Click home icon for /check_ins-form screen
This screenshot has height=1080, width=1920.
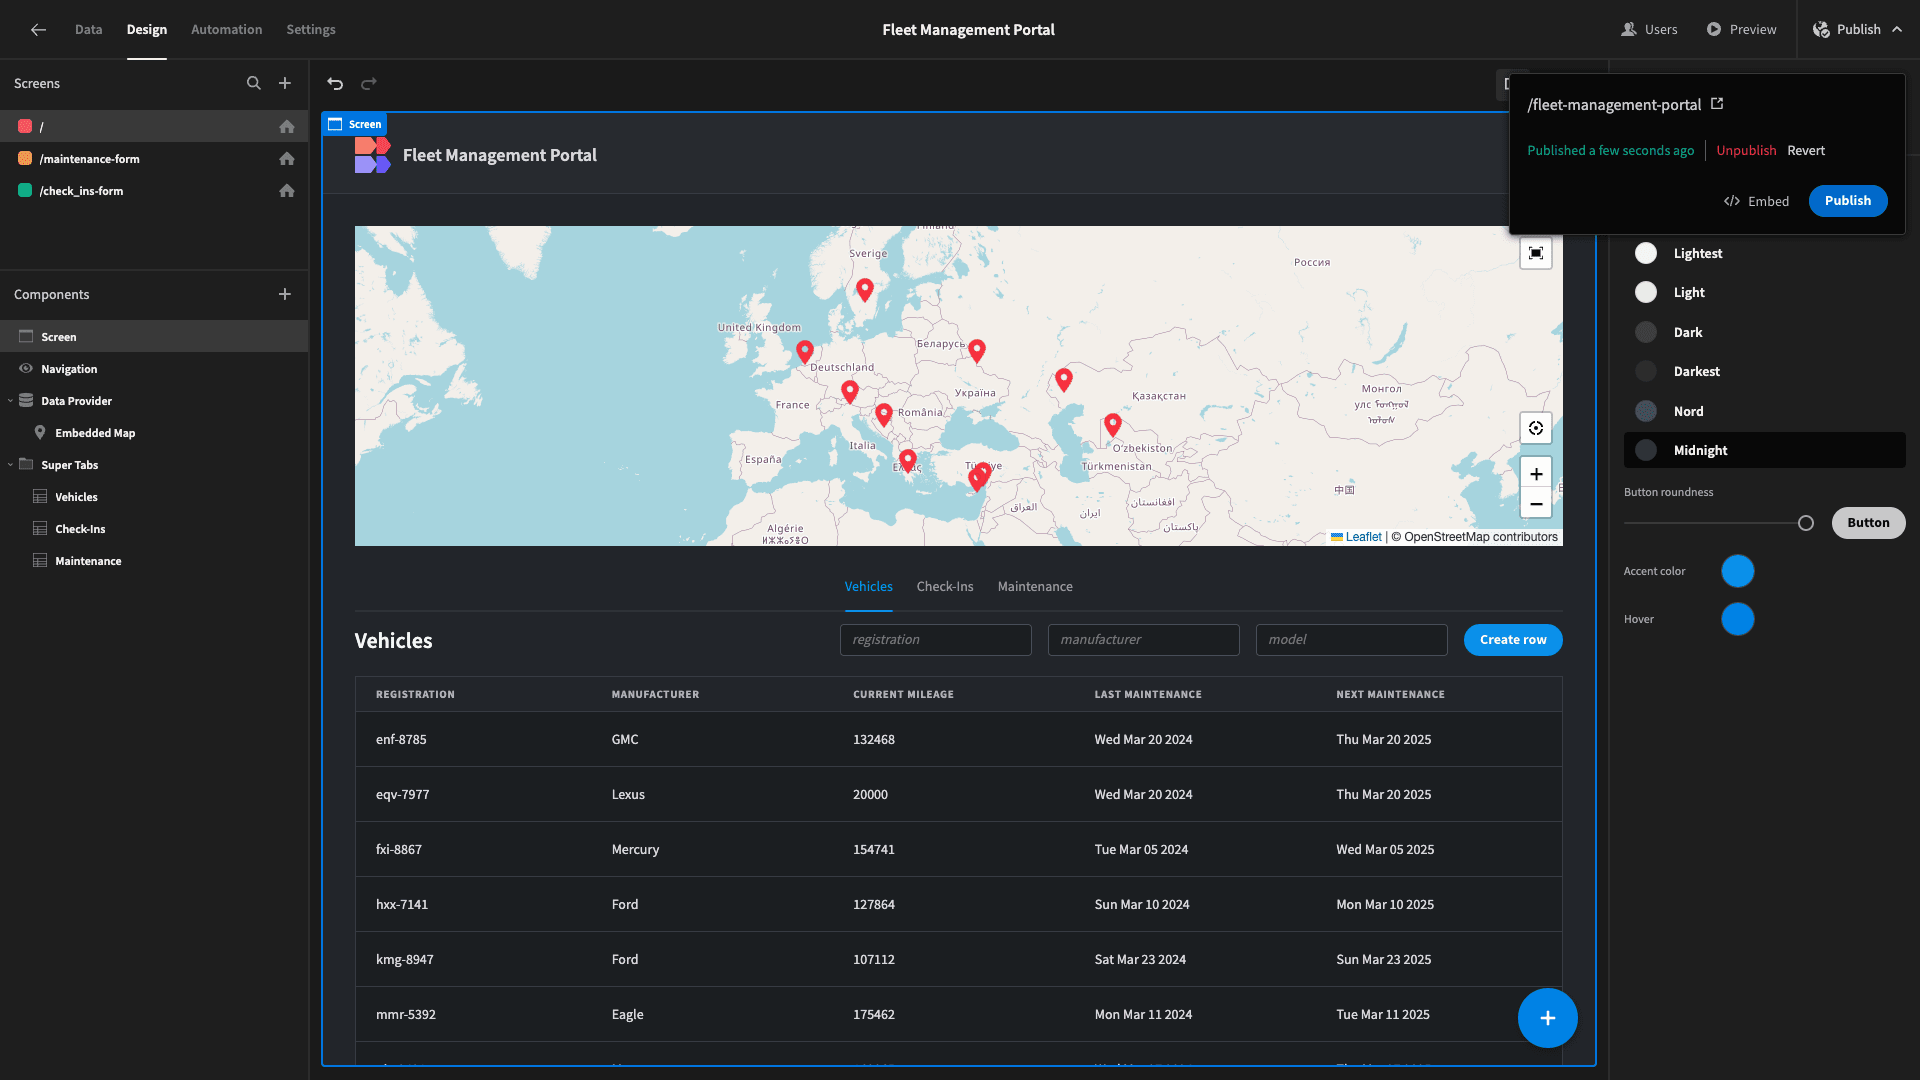point(287,191)
